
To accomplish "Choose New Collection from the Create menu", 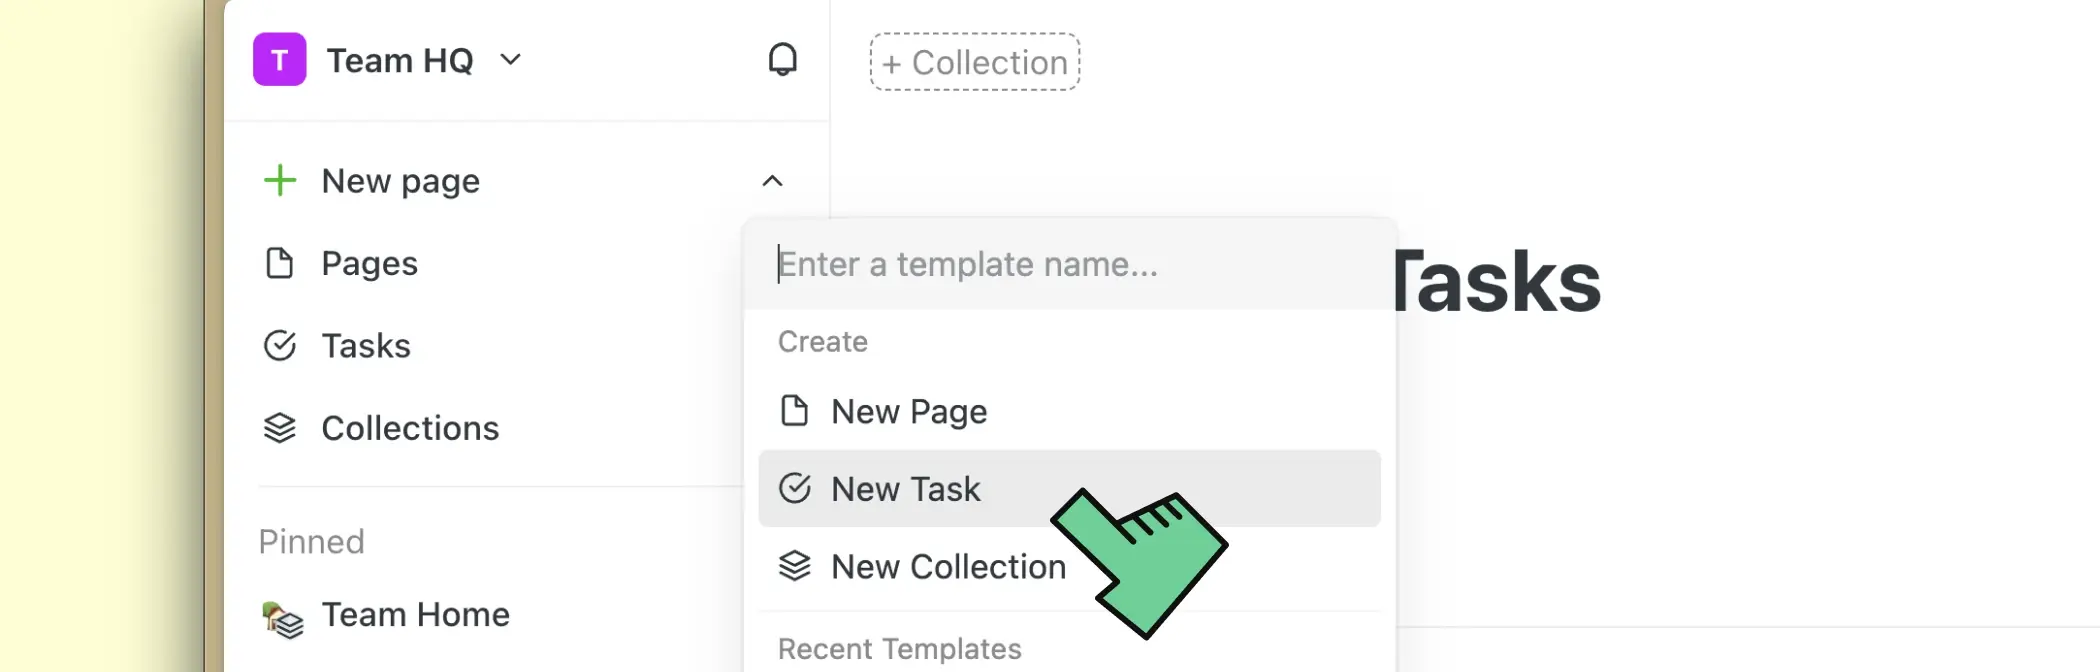I will (948, 567).
